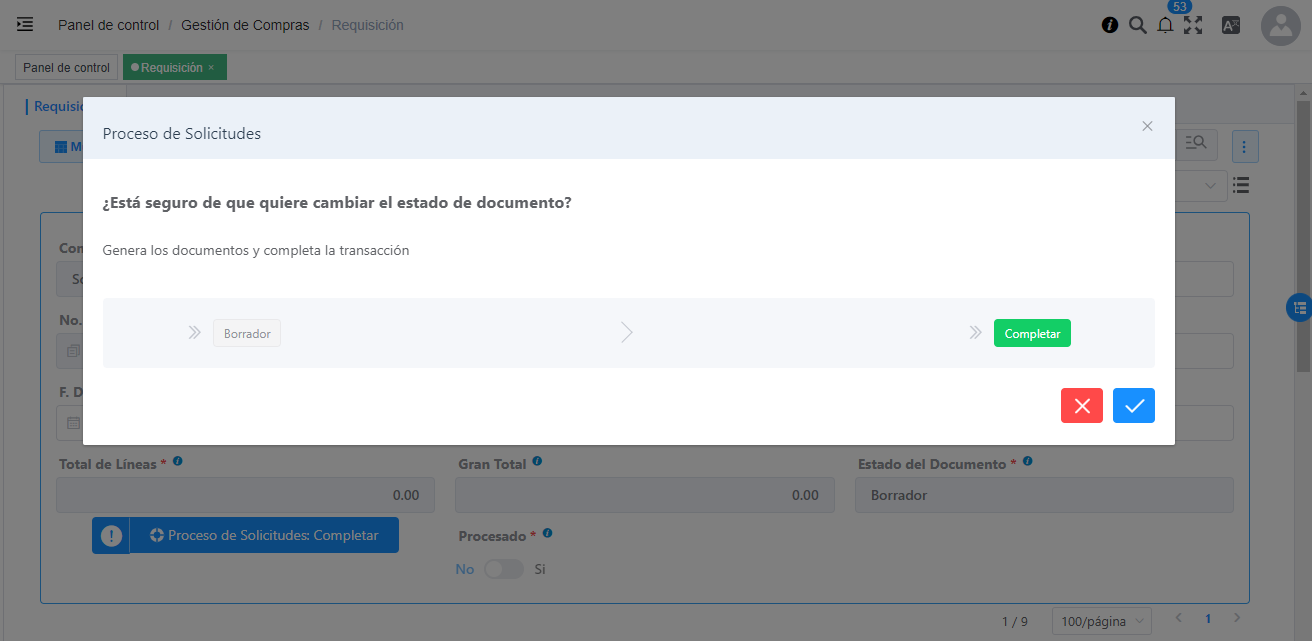
Task: Close the Proceso de Solicitudes dialog
Action: click(x=1147, y=126)
